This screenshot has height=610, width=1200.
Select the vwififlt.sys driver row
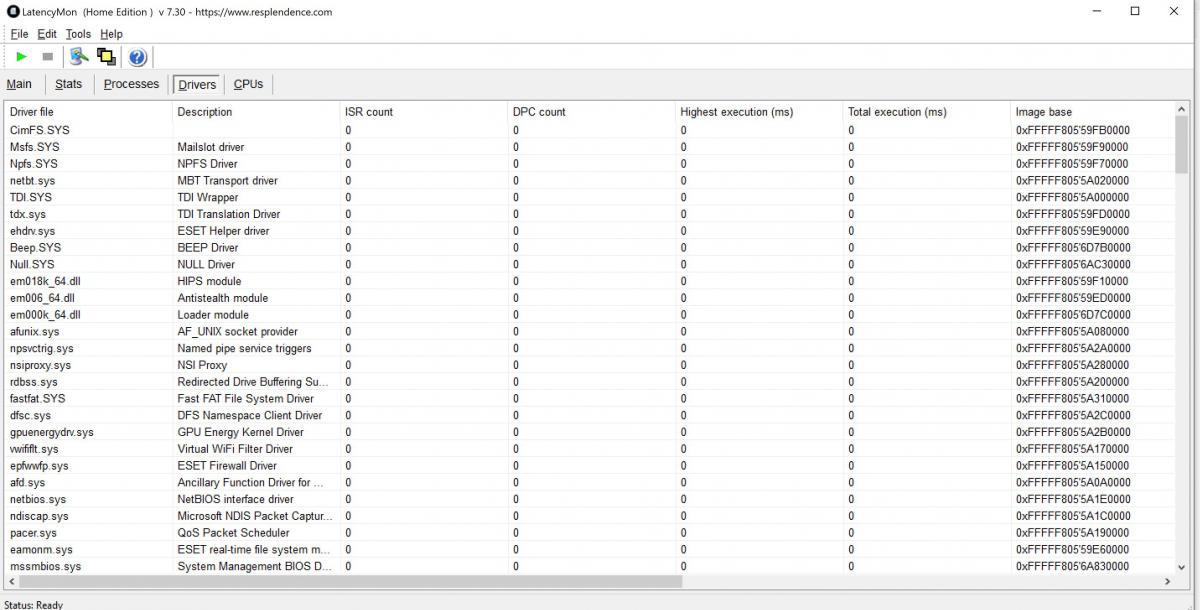590,449
